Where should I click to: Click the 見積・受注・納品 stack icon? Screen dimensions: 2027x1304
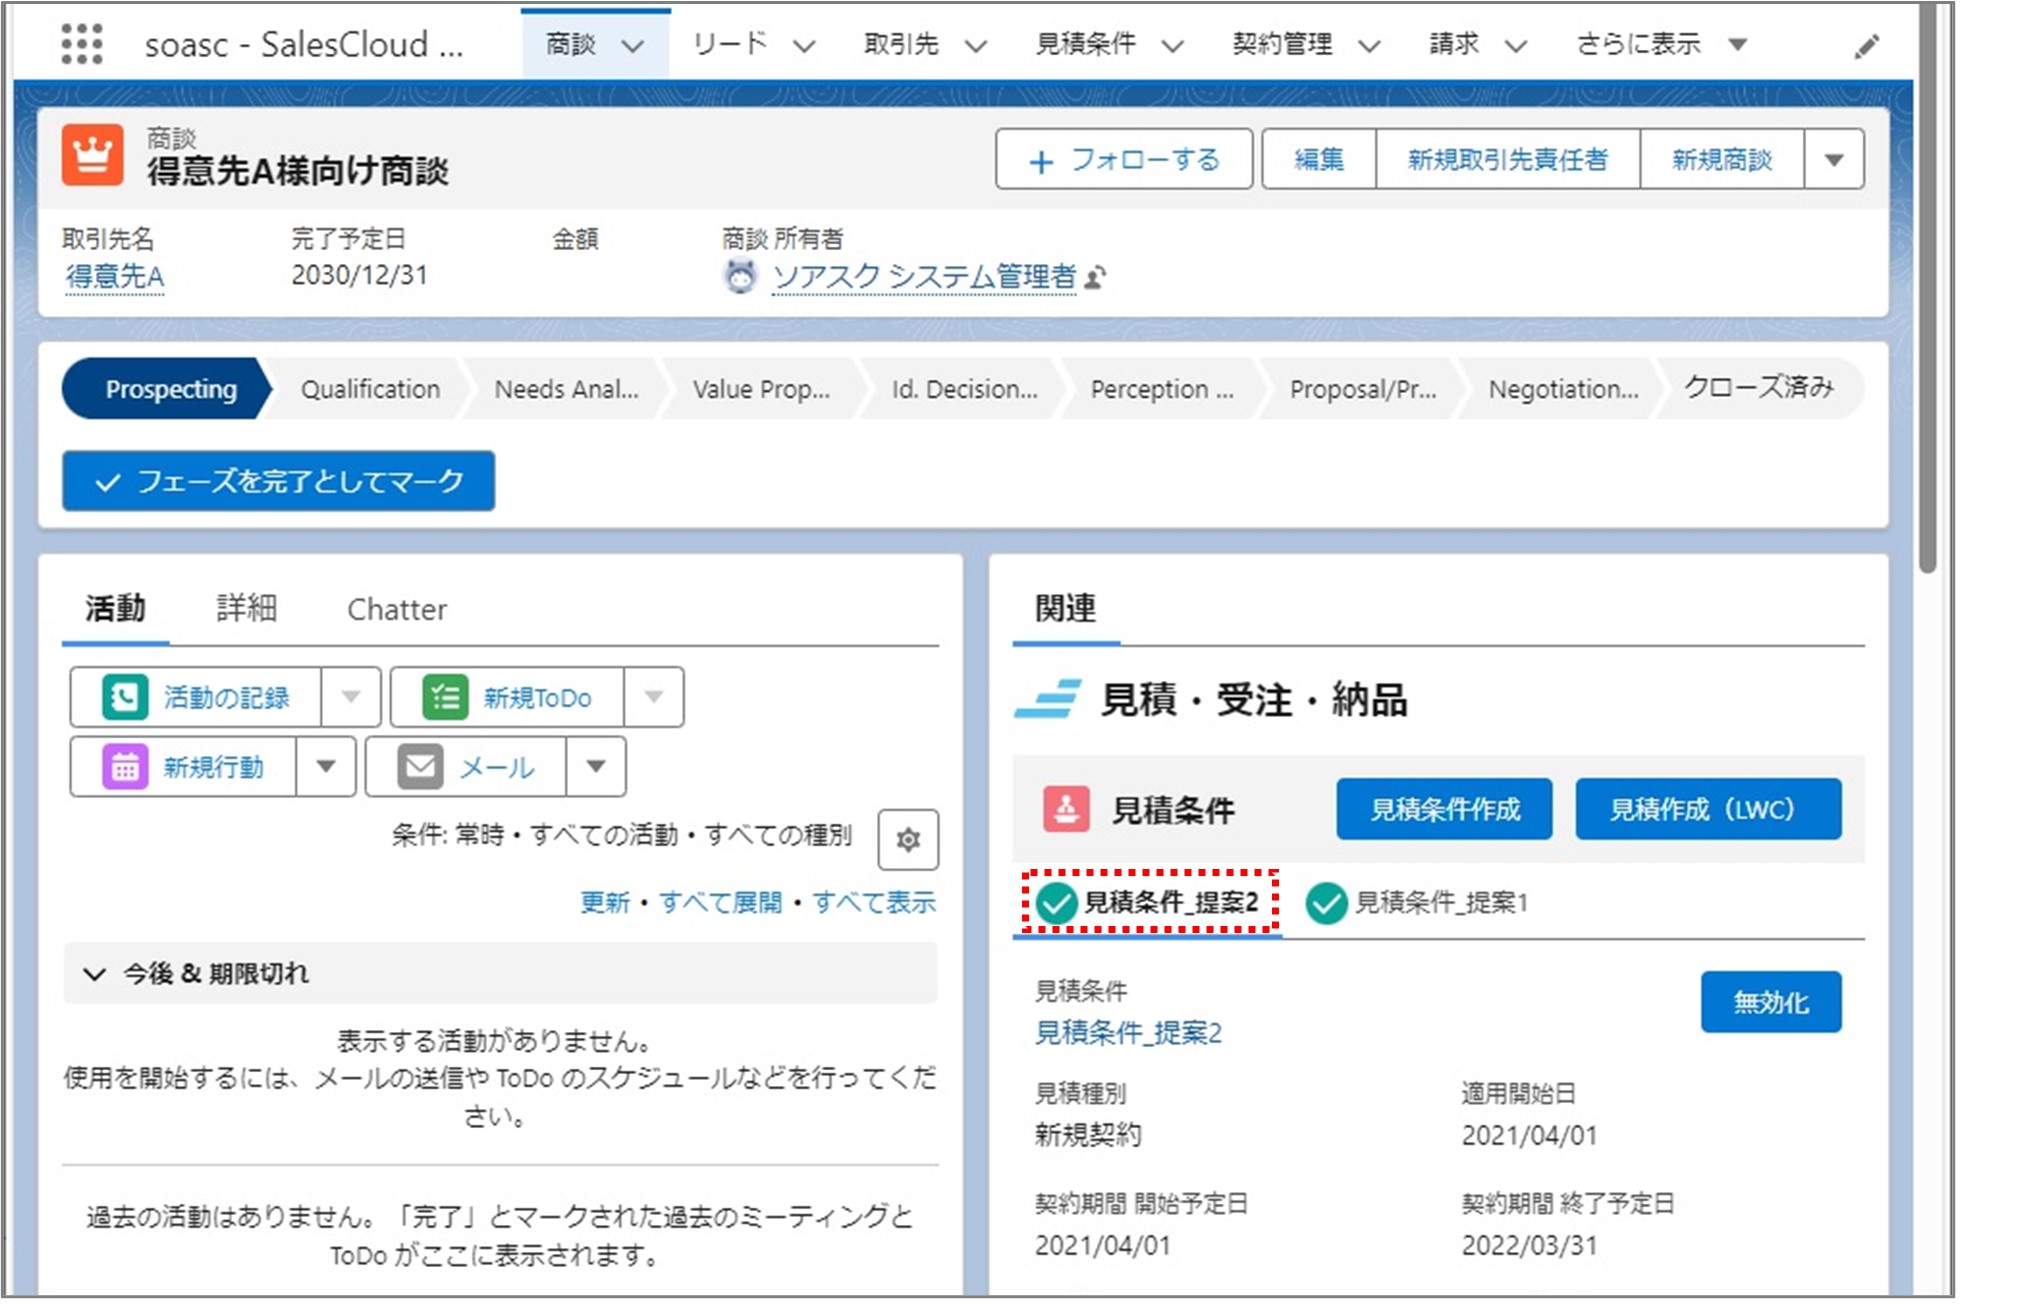coord(1047,699)
